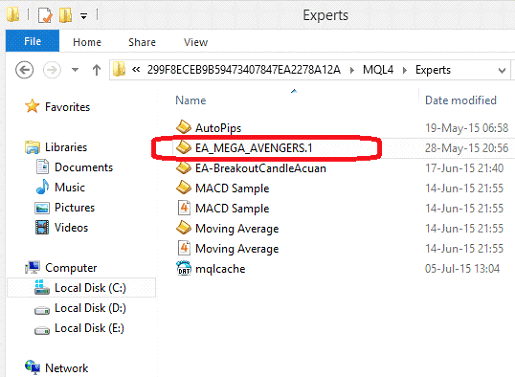515x377 pixels.
Task: Click the Local Disk (E:) drive icon
Action: coord(42,331)
